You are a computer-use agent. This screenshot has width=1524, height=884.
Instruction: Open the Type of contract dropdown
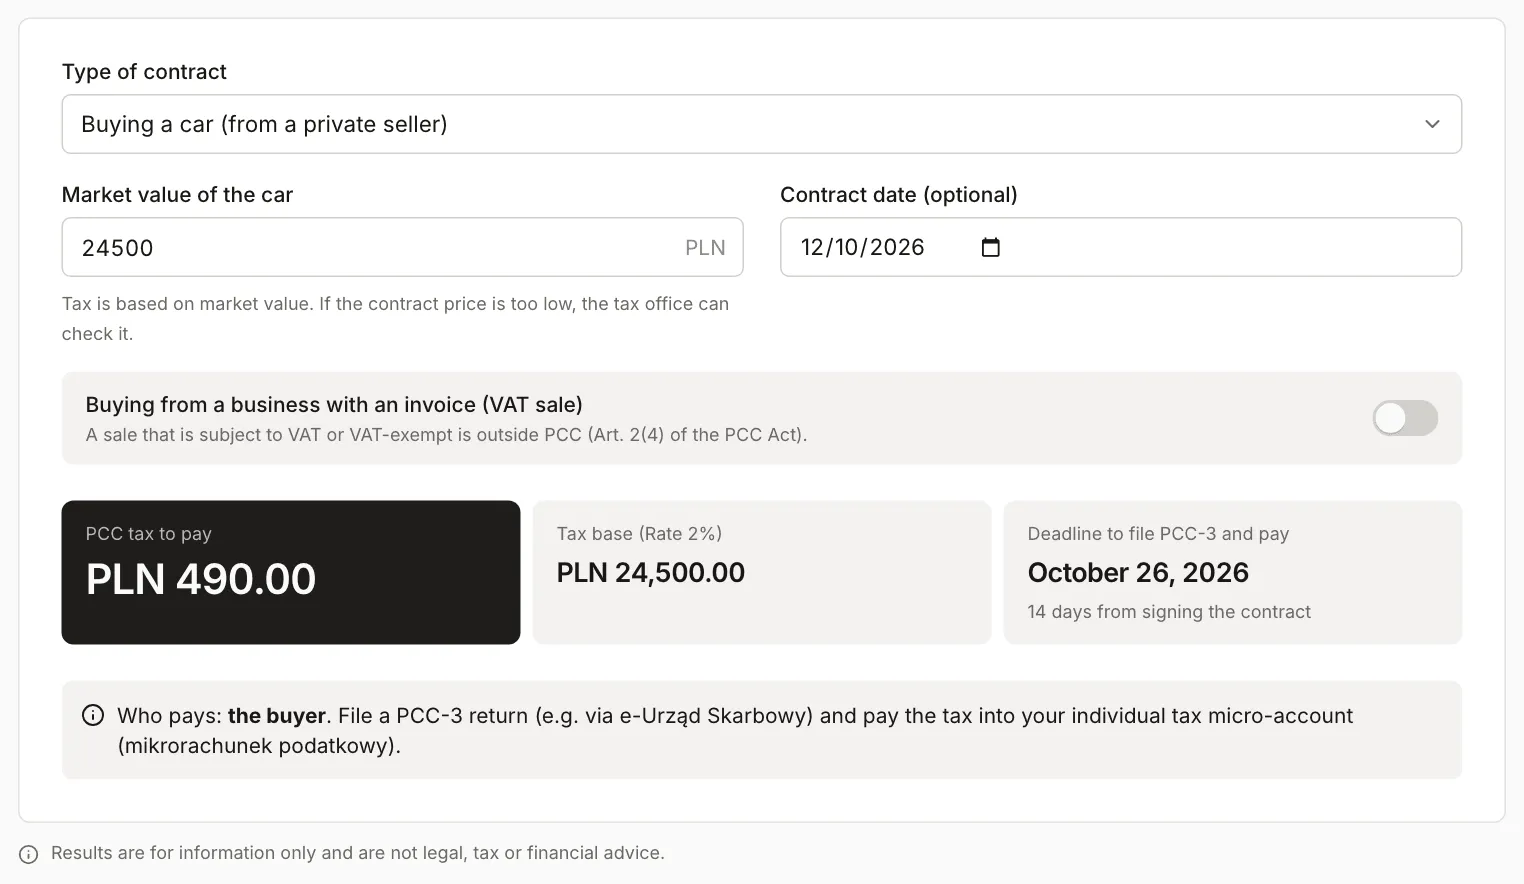coord(762,124)
